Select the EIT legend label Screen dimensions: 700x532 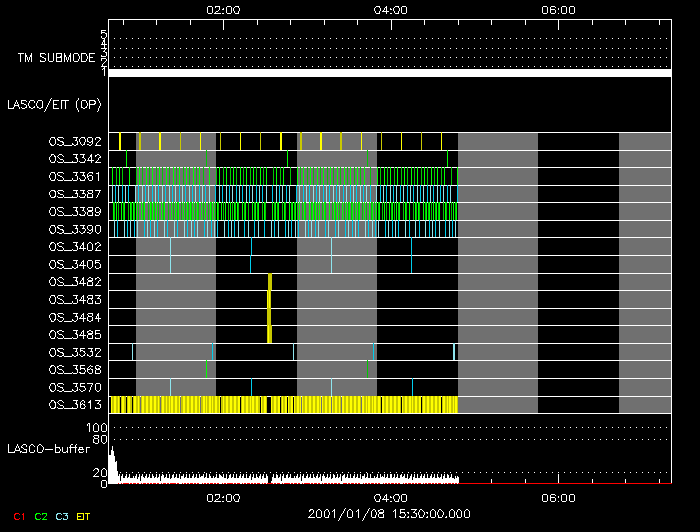[86, 516]
